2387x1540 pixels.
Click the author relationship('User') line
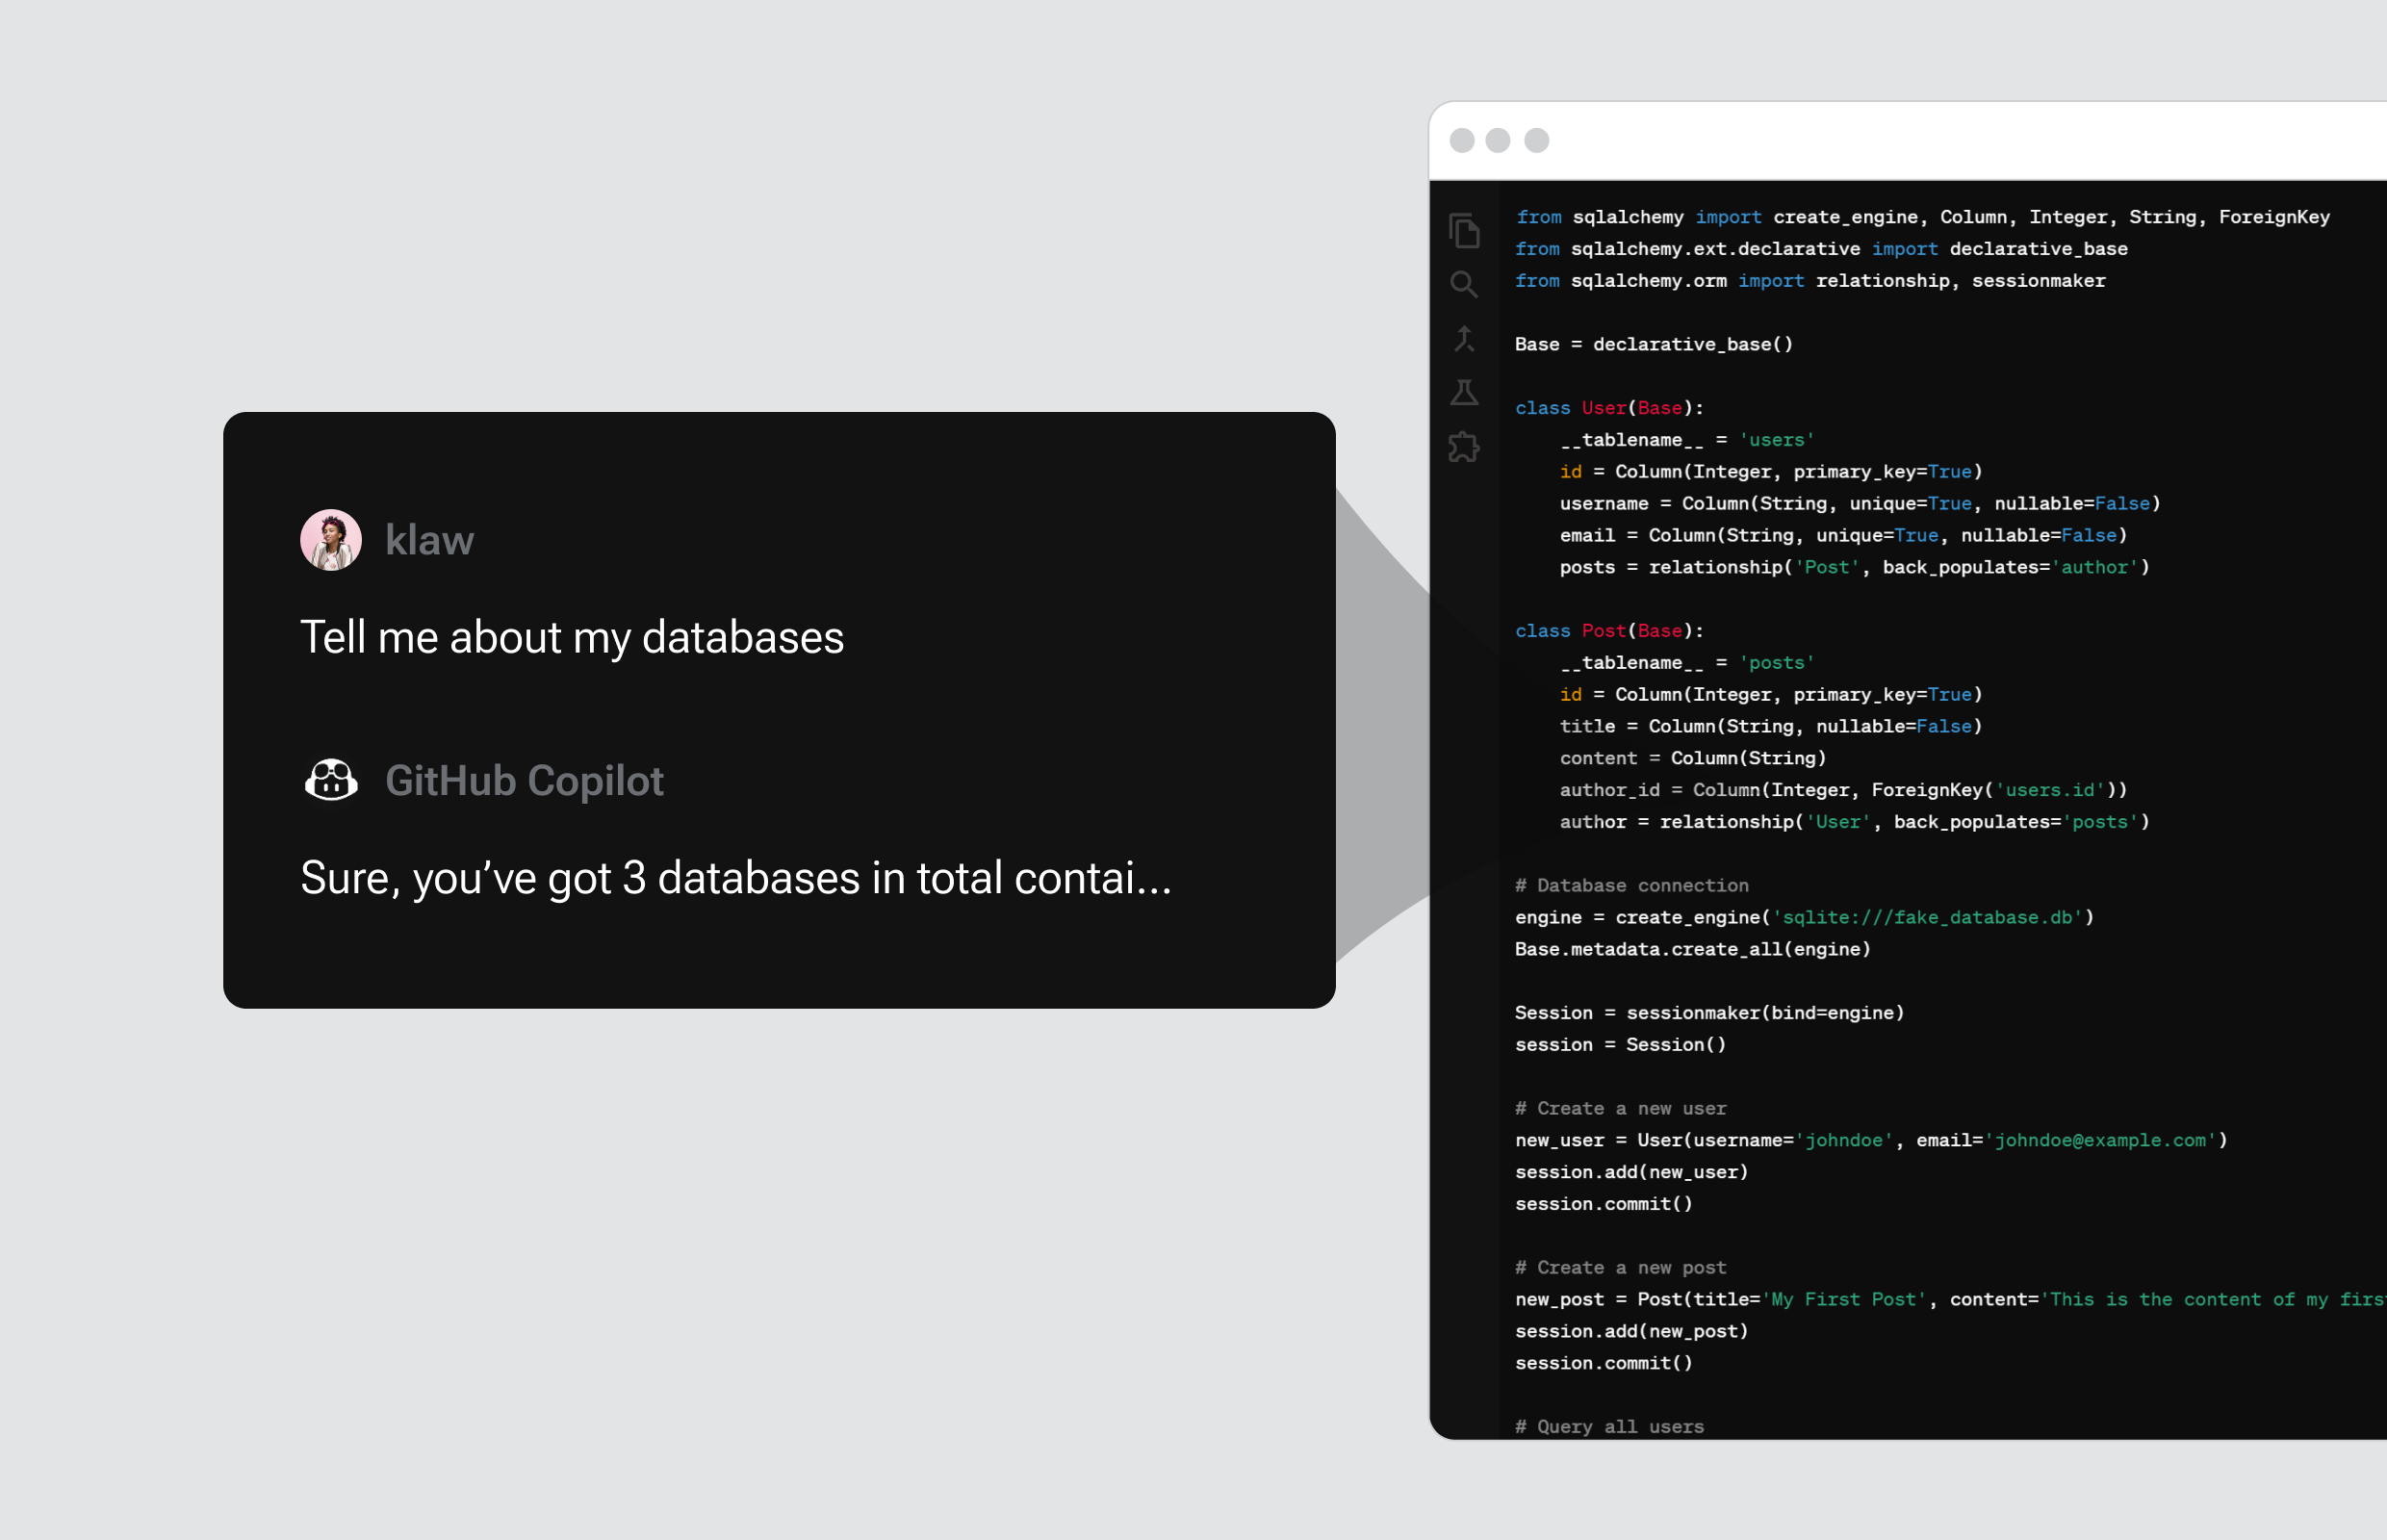coord(1854,823)
